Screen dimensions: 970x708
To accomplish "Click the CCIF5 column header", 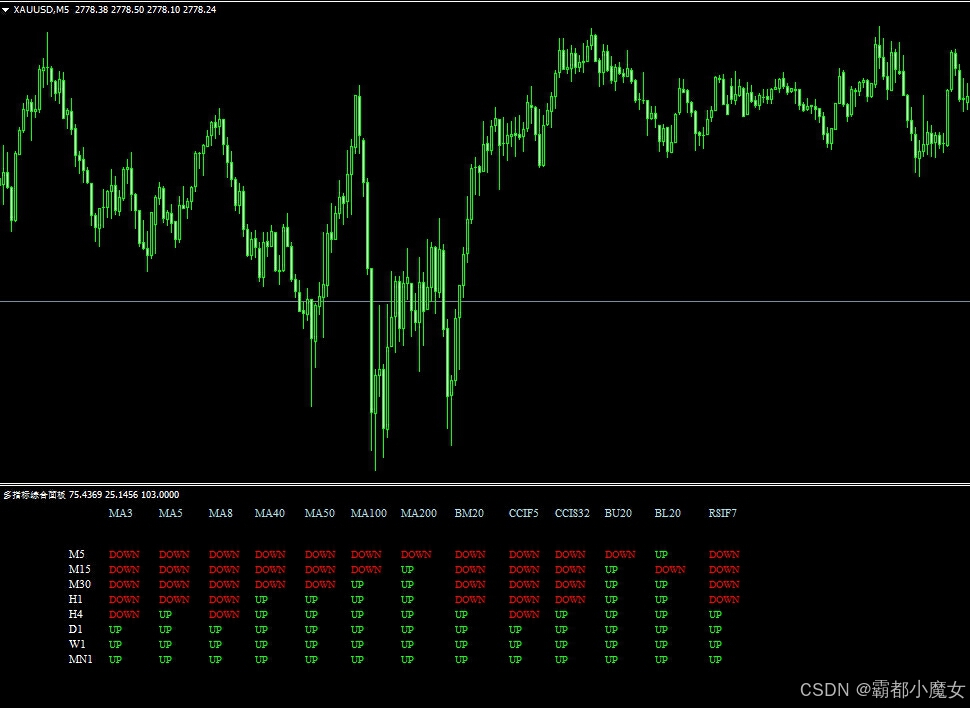I will click(524, 513).
